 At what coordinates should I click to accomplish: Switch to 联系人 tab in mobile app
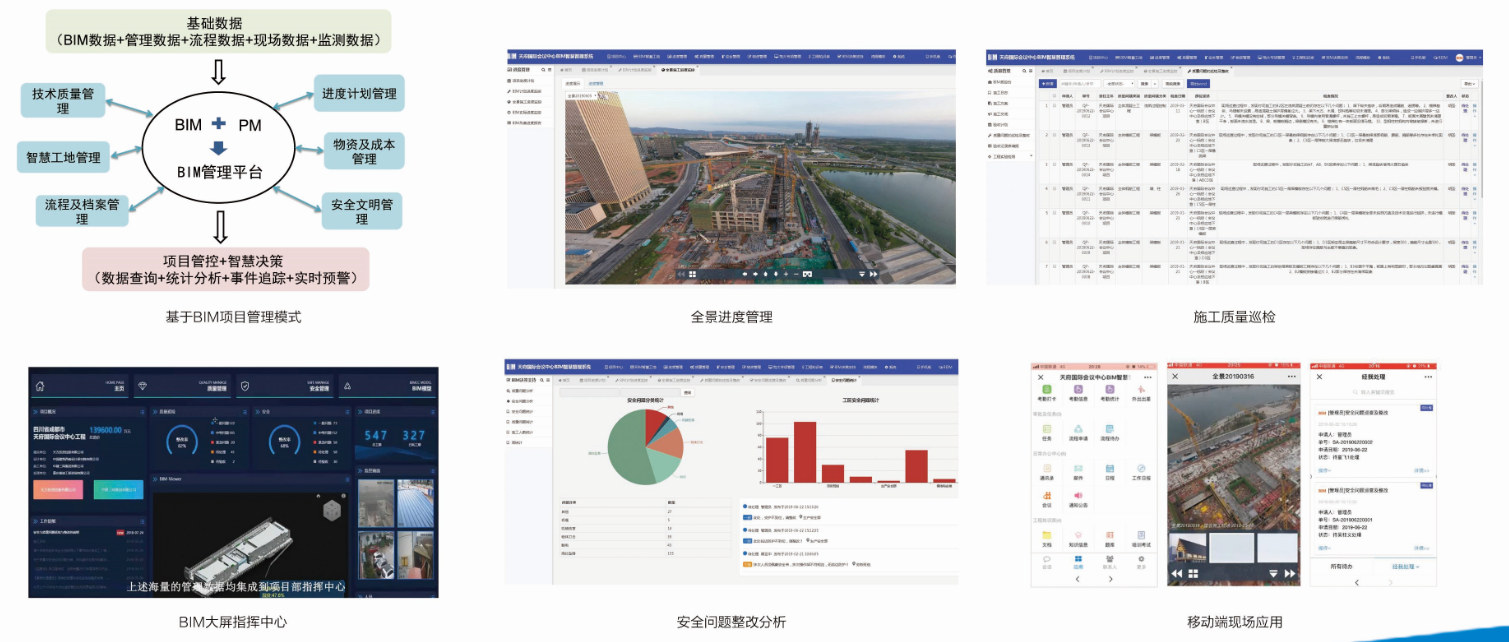tap(1109, 563)
